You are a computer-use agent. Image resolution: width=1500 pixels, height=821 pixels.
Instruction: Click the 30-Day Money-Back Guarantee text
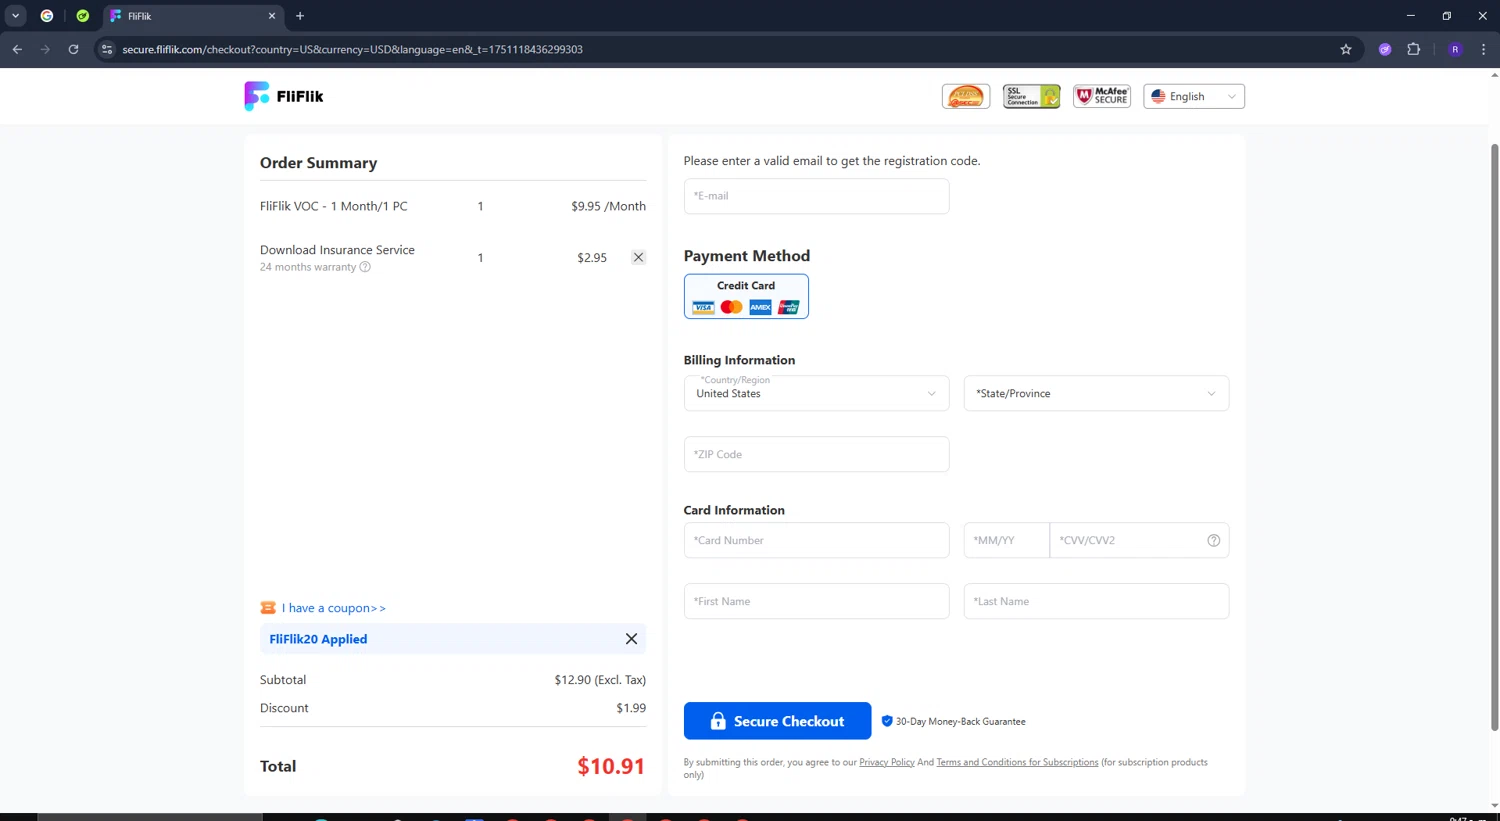(x=960, y=721)
